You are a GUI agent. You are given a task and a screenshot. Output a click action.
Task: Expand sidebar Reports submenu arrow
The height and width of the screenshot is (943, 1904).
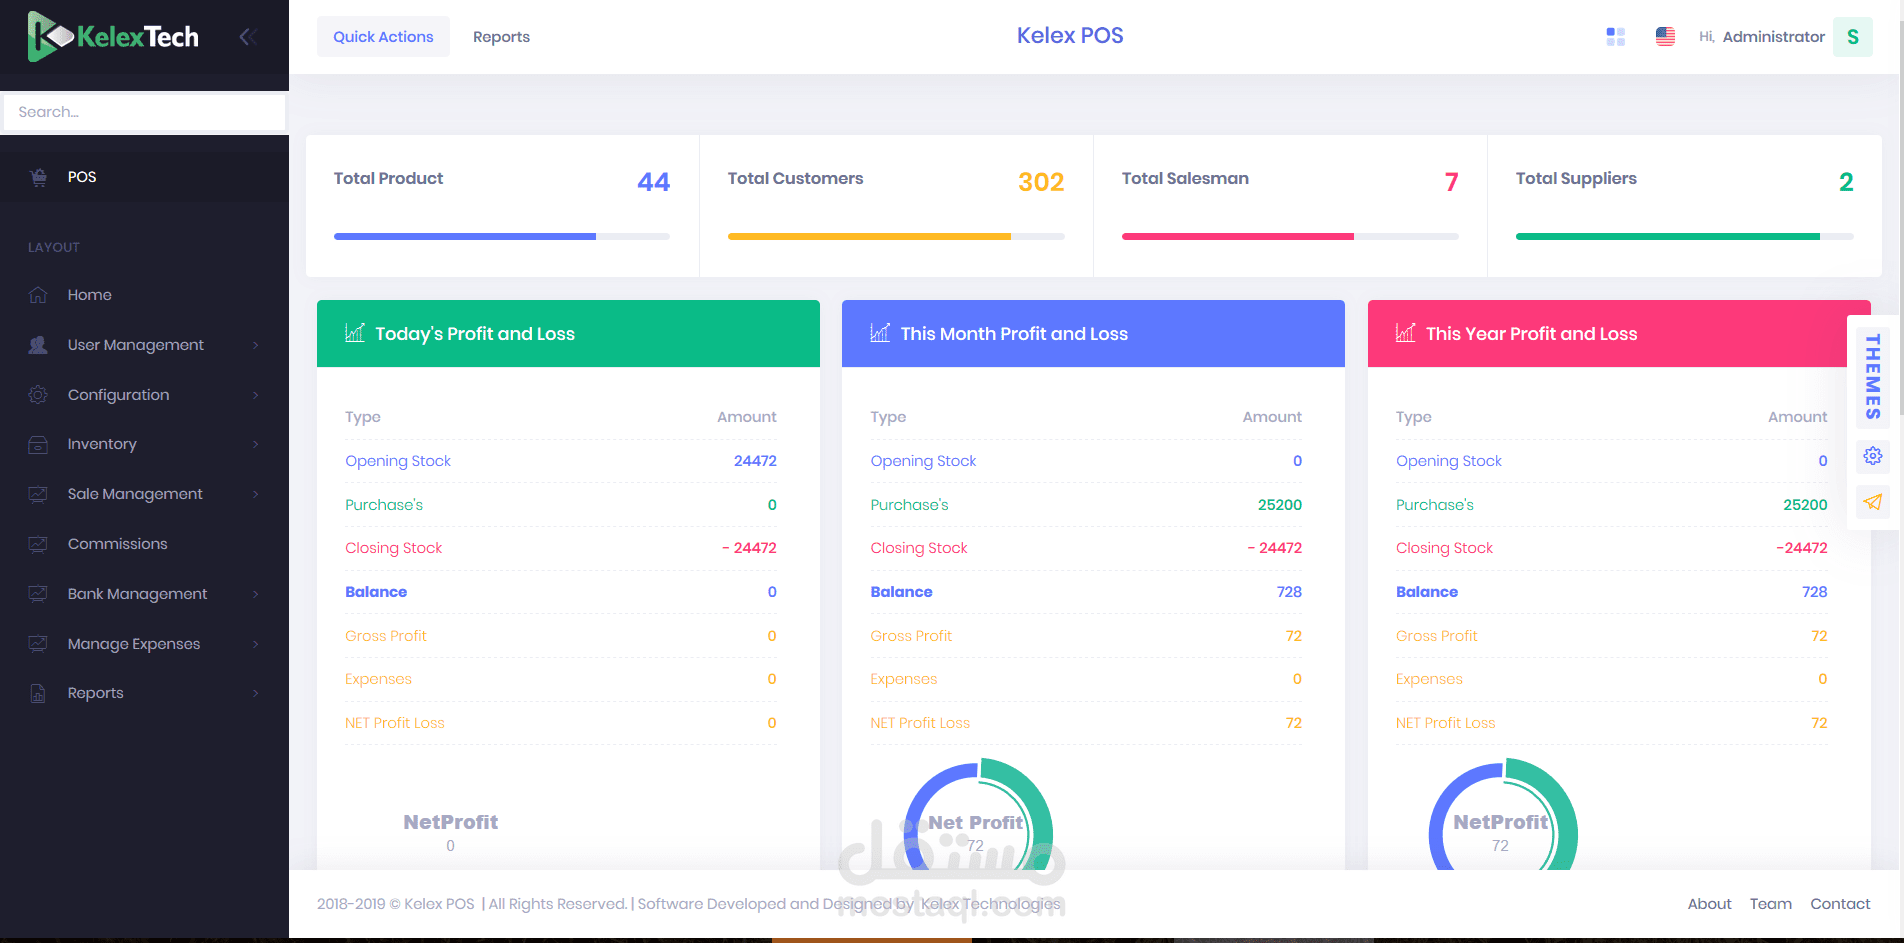pos(256,693)
